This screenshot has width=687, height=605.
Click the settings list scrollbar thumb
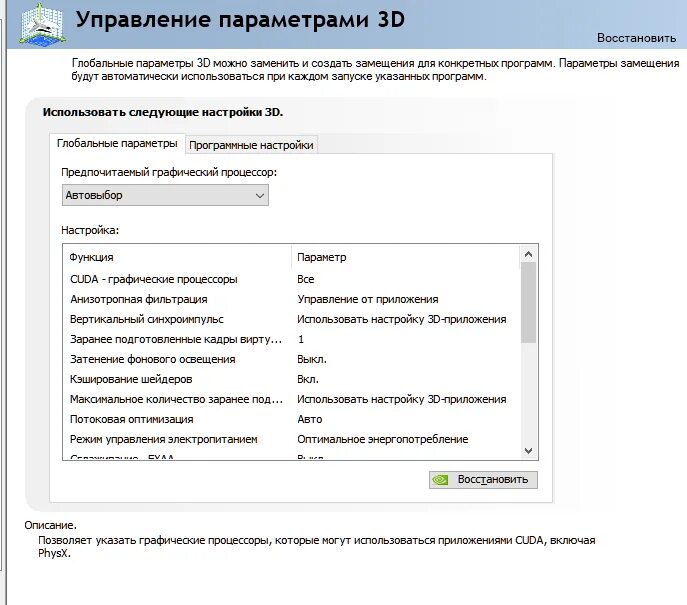tap(528, 302)
